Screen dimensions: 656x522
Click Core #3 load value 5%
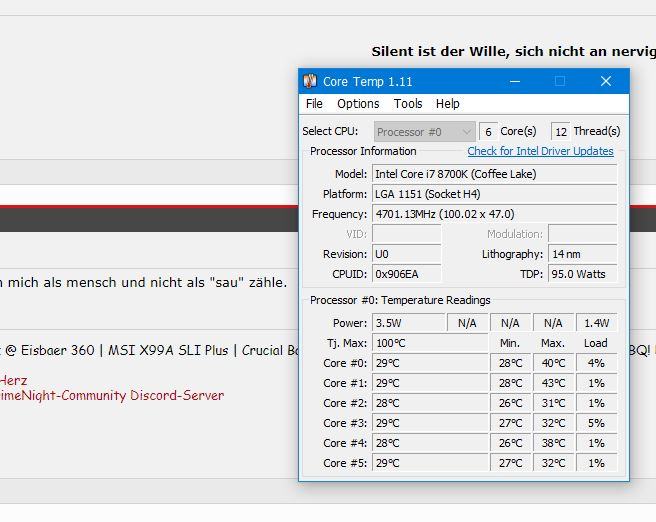[x=597, y=423]
